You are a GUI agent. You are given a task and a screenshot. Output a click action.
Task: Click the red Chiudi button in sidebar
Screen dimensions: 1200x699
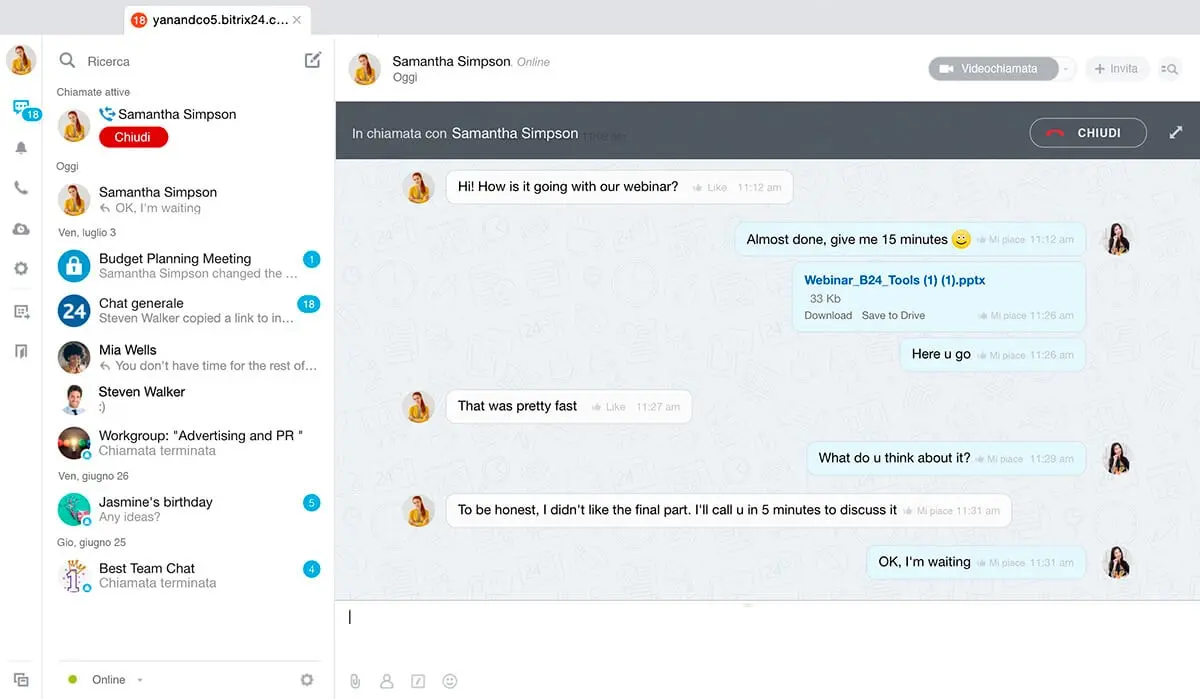click(x=133, y=137)
